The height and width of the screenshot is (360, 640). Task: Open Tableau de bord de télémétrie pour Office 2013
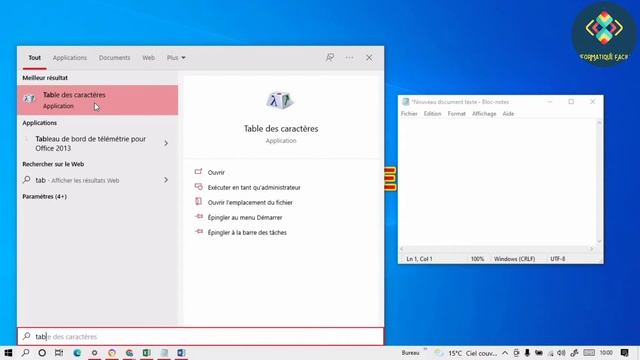pos(91,143)
